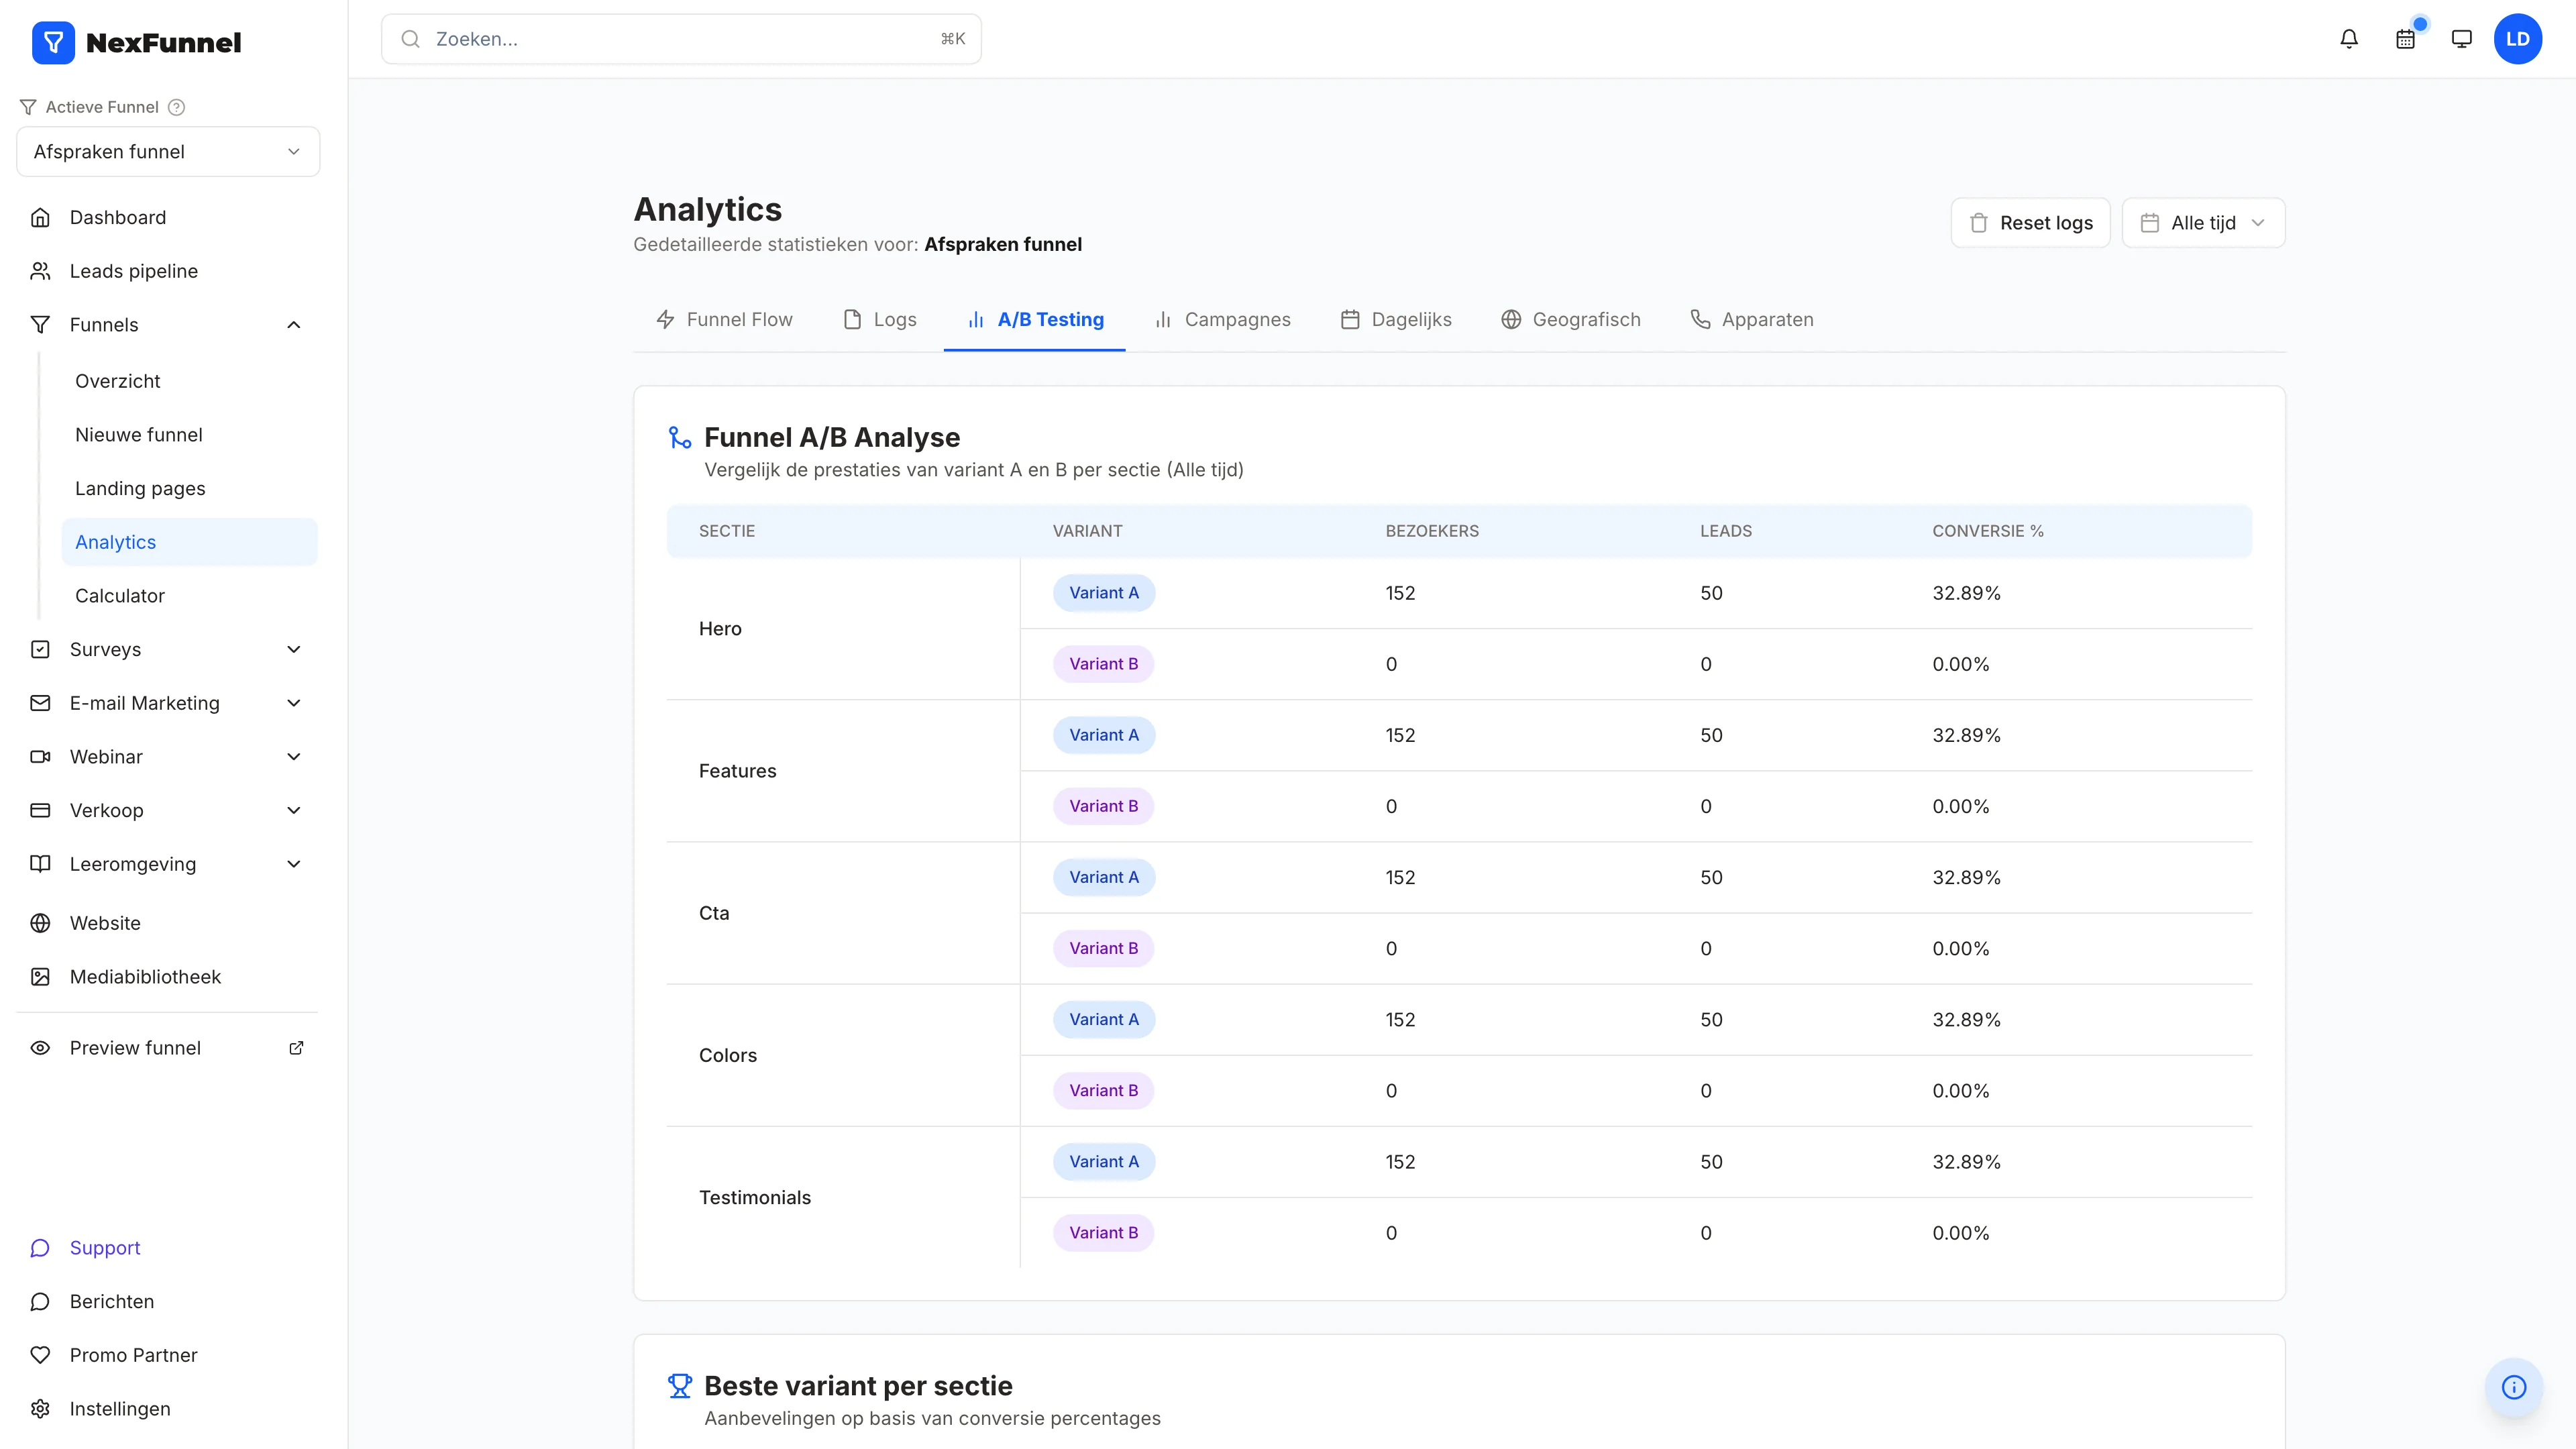Click the SECTIE column header
The height and width of the screenshot is (1449, 2576).
coord(726,531)
